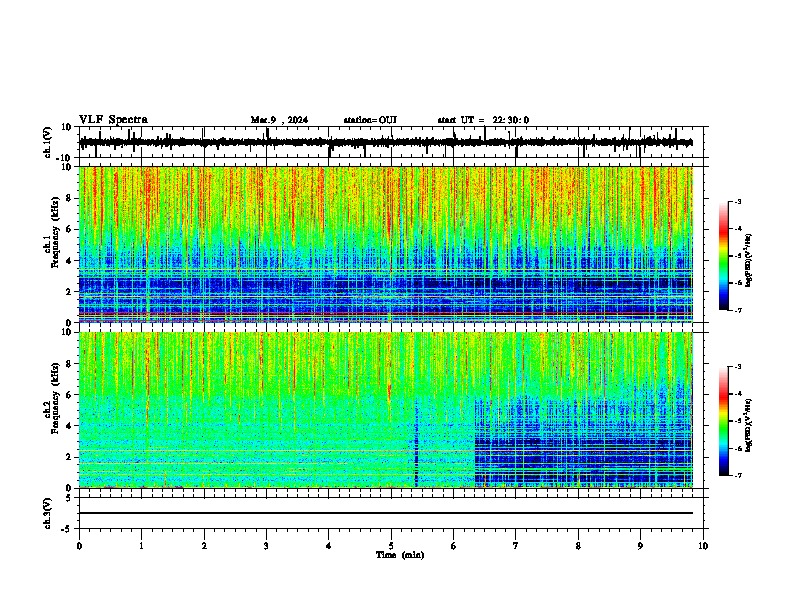Click the ch.1 voltage waveform trace
792x612 pixels.
click(x=386, y=142)
